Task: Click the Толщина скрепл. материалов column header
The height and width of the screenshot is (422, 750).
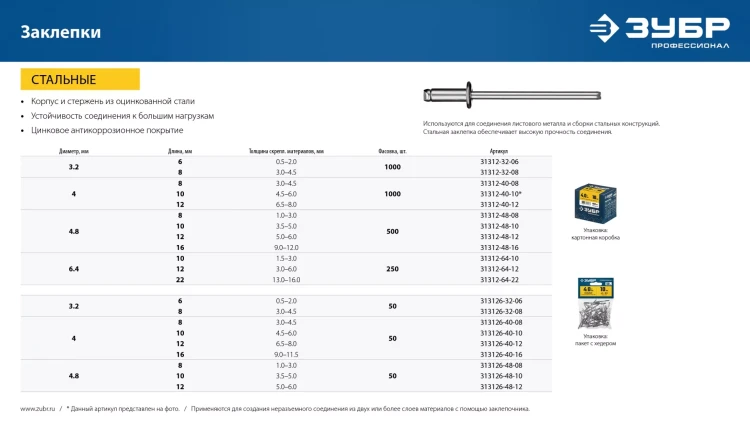Action: coord(286,151)
